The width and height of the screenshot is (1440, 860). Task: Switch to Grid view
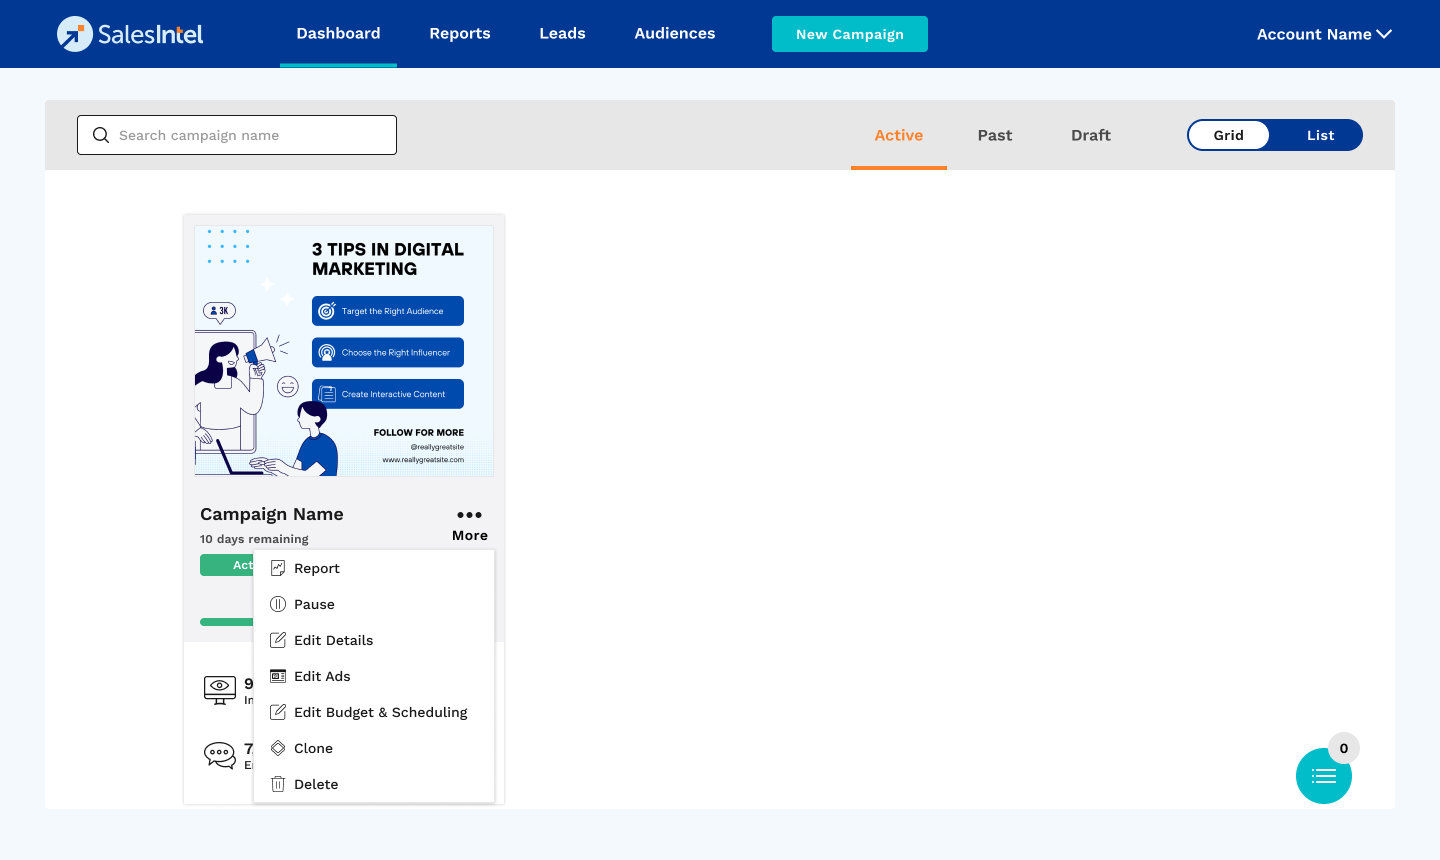pos(1228,135)
